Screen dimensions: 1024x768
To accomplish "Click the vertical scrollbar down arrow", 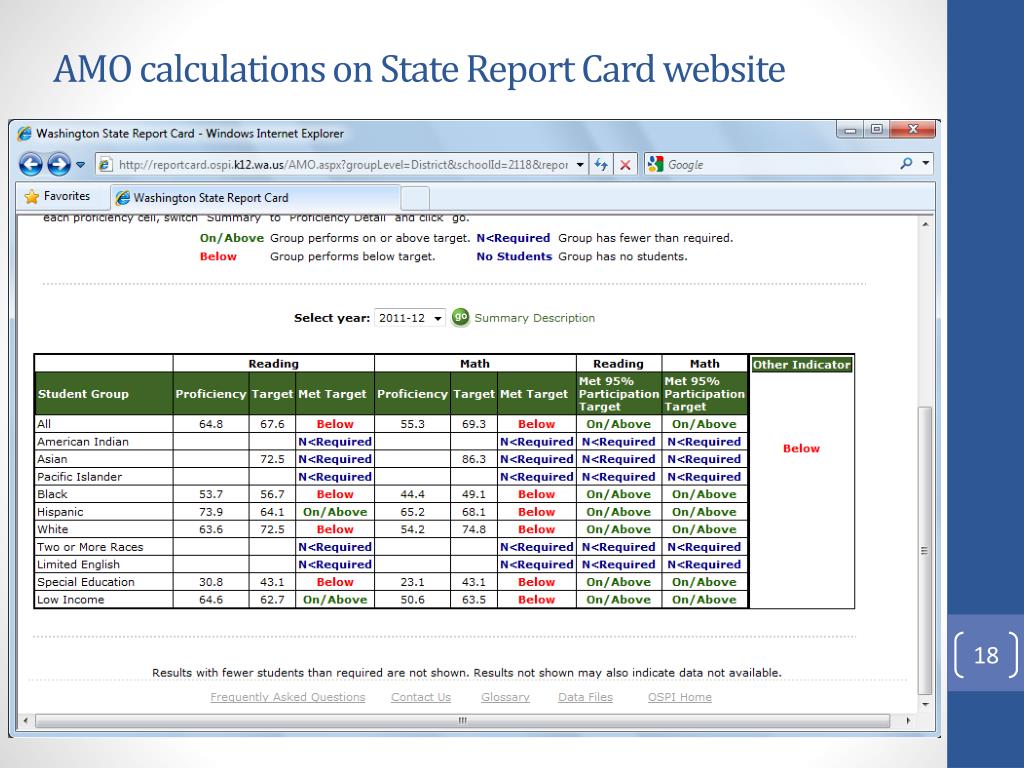I will coord(925,705).
